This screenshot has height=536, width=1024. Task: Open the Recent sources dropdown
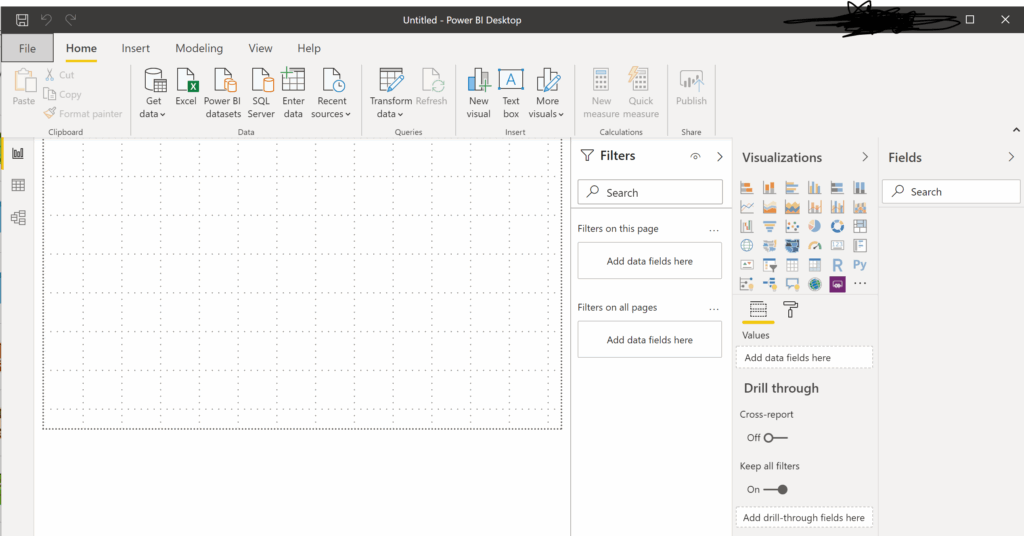coord(332,93)
